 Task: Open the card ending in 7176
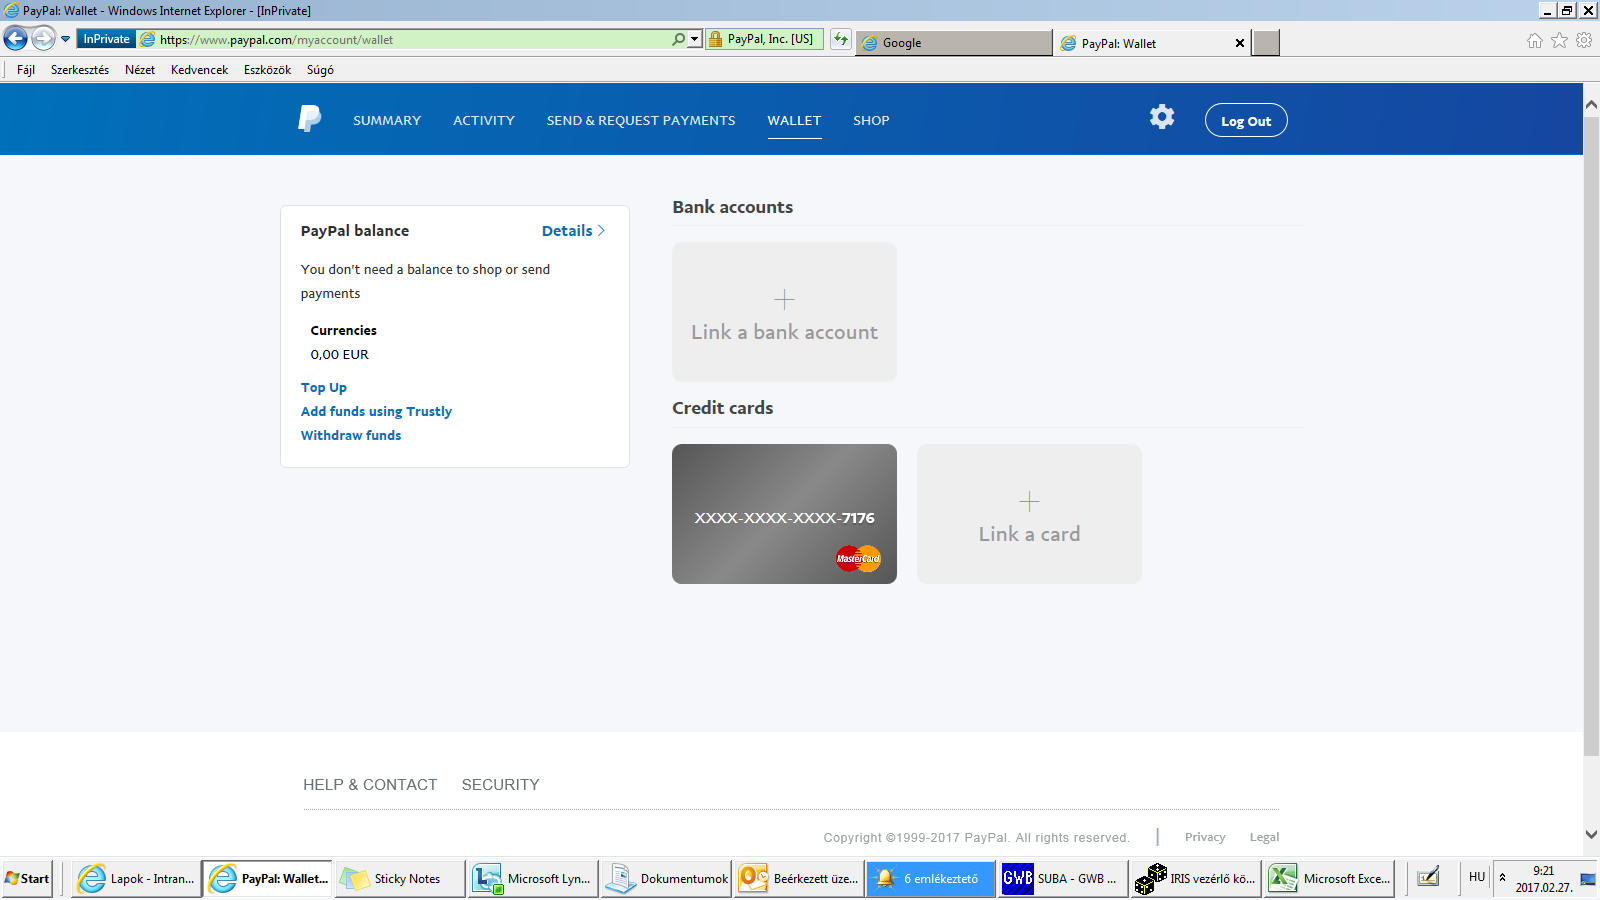coord(784,514)
